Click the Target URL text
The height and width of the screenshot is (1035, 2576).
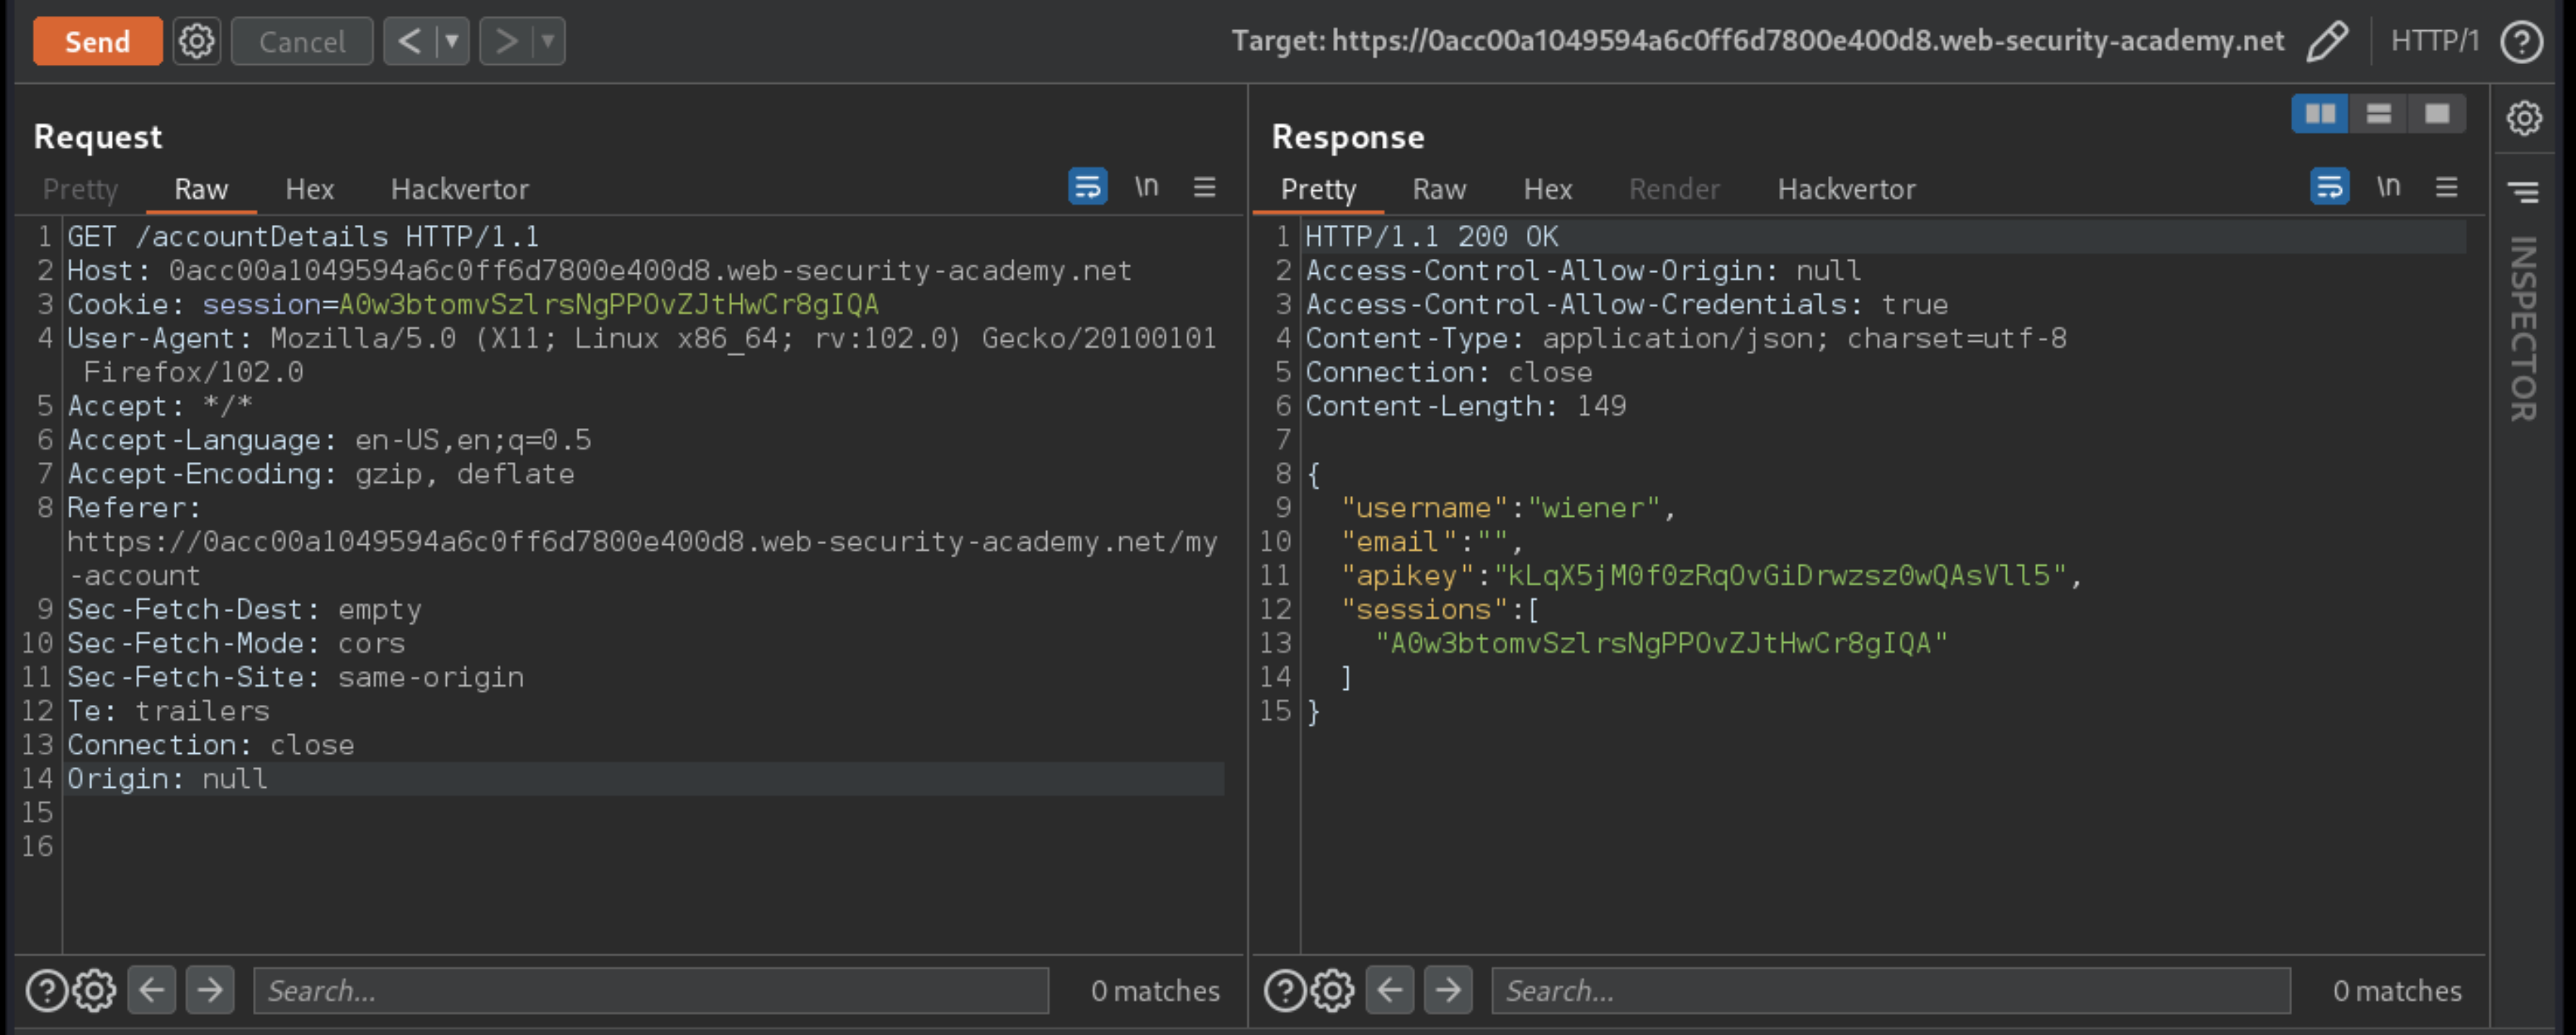coord(1757,41)
